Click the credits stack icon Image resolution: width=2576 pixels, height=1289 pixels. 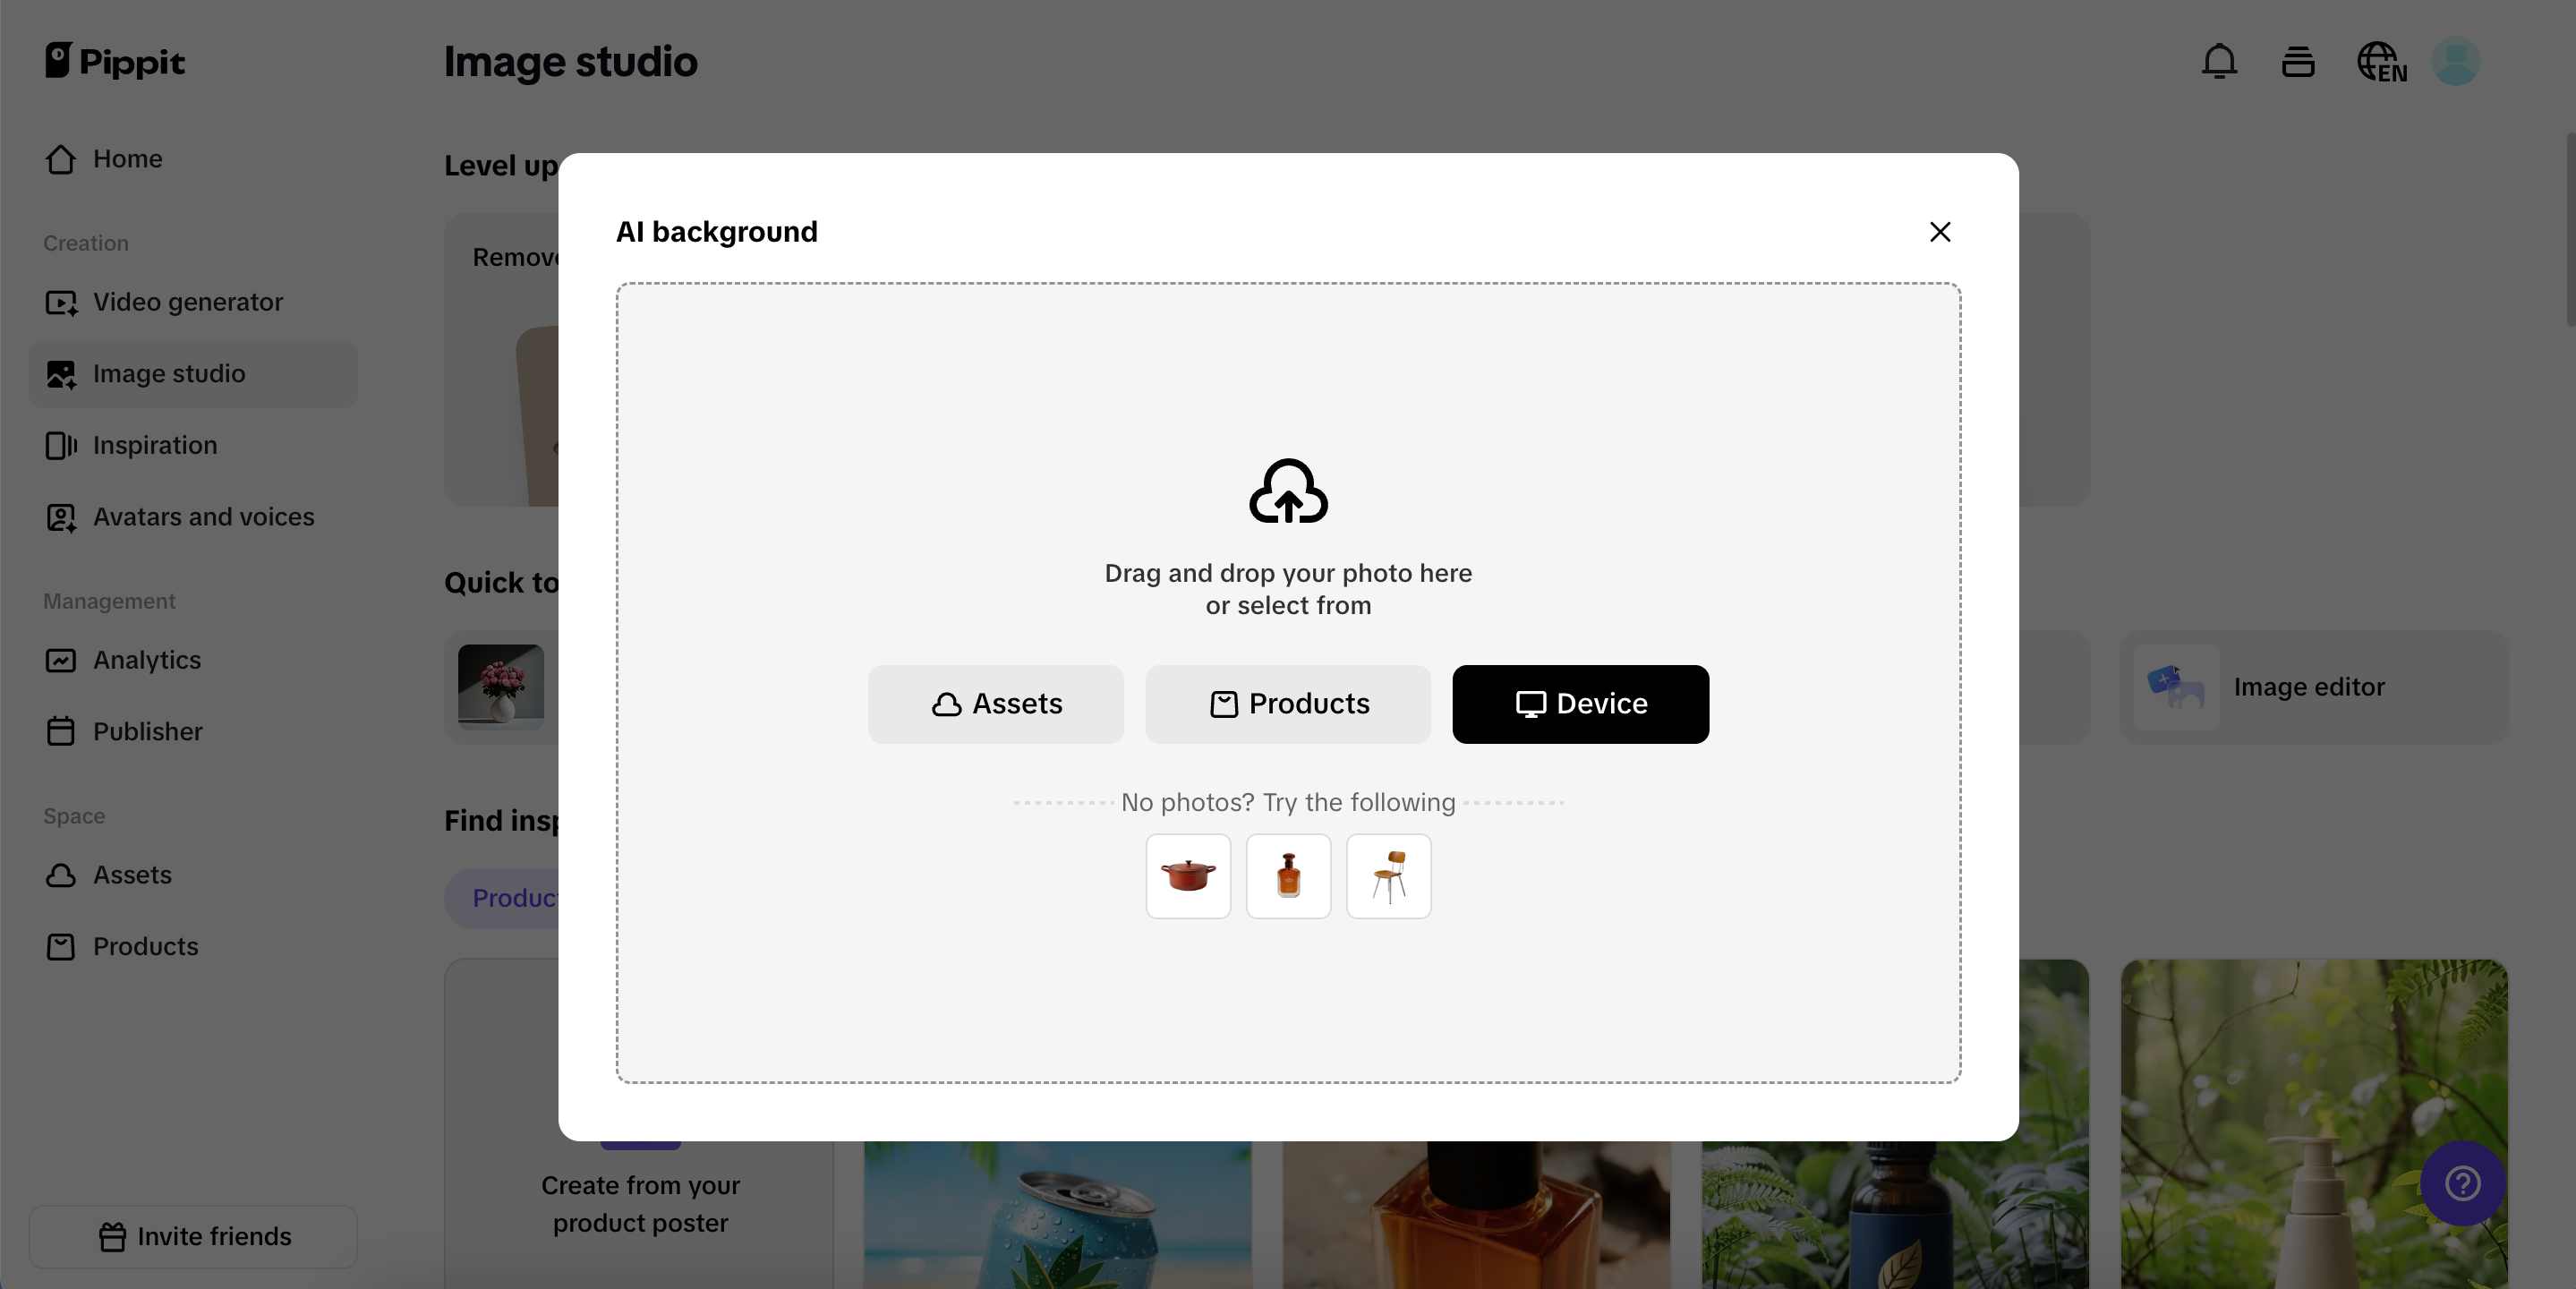click(2297, 62)
